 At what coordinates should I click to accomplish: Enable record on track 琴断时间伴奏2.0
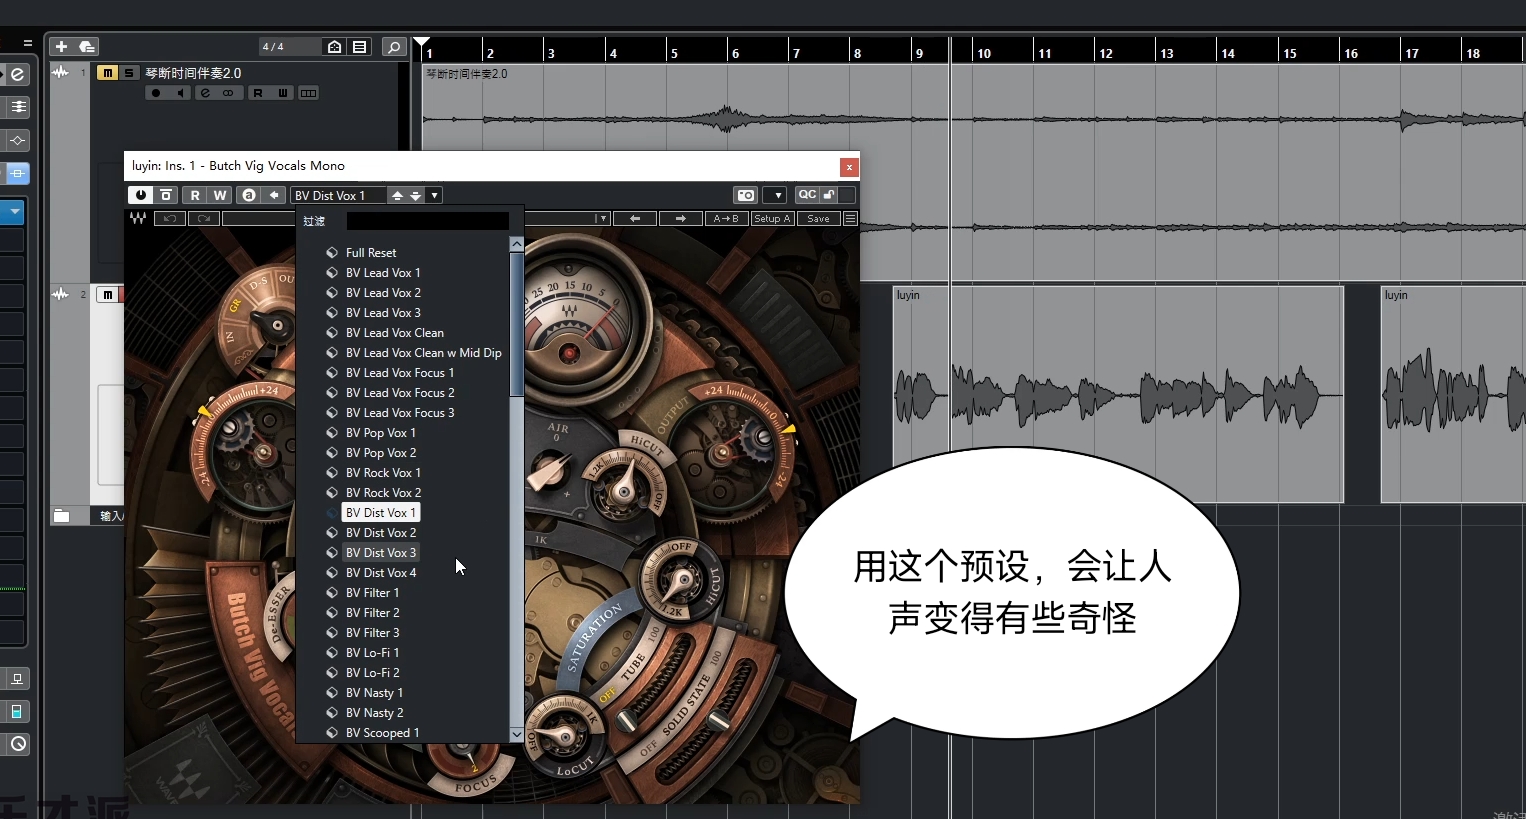point(156,93)
